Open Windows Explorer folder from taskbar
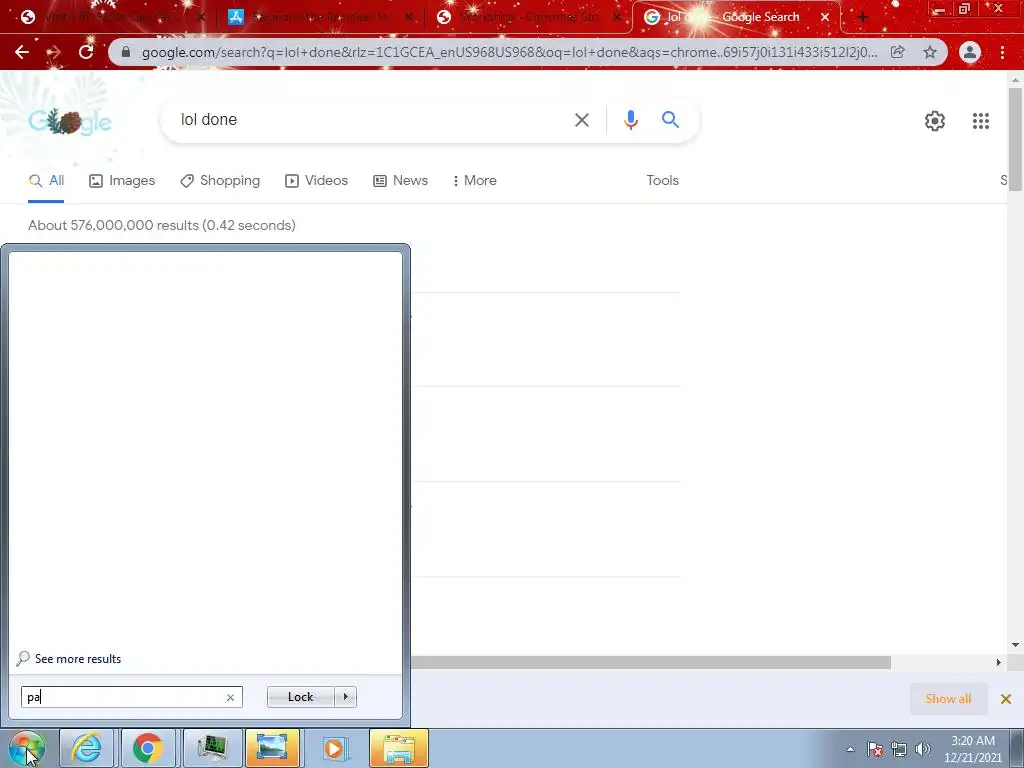The width and height of the screenshot is (1024, 768). [x=399, y=748]
